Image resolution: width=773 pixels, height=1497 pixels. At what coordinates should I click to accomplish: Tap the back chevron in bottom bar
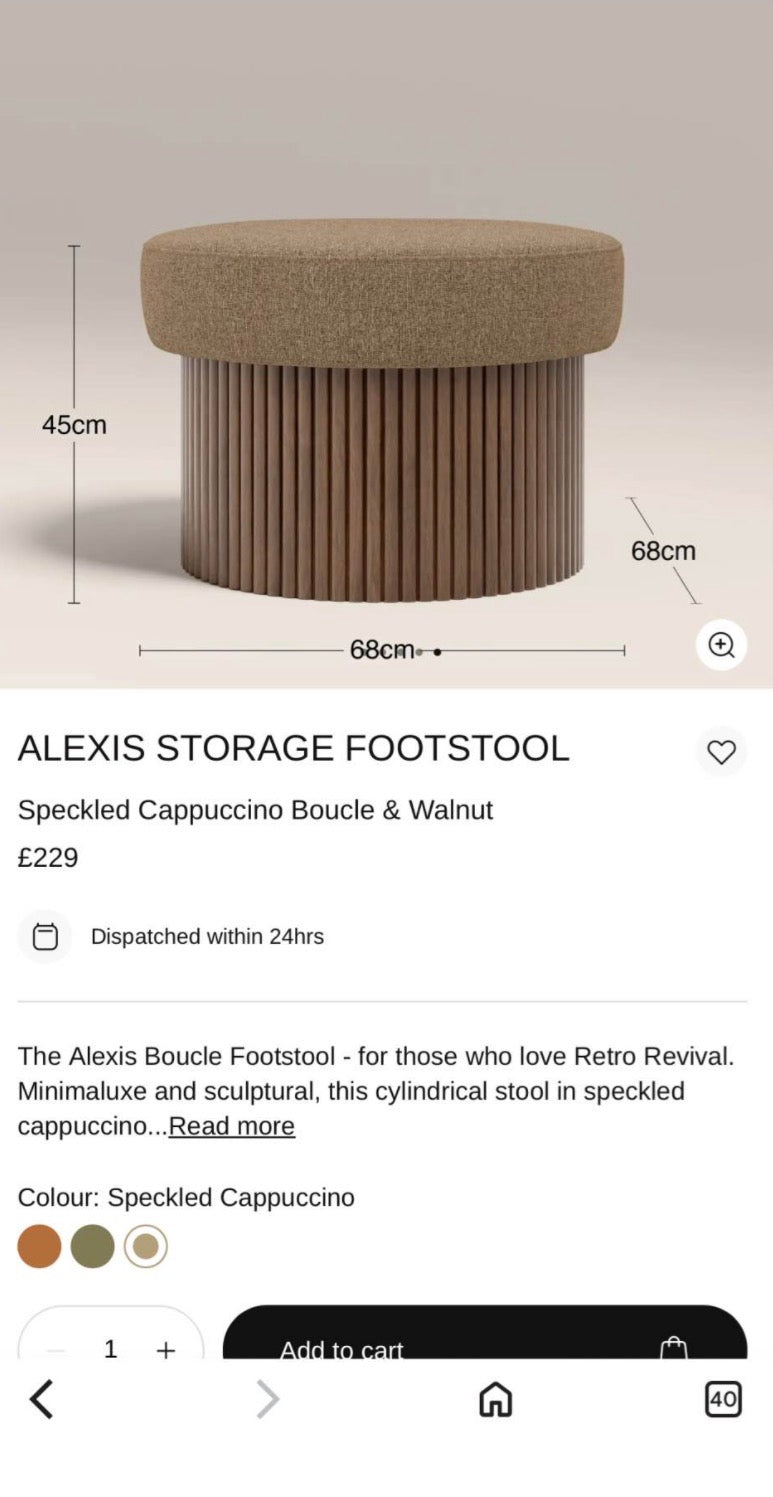[x=42, y=1400]
